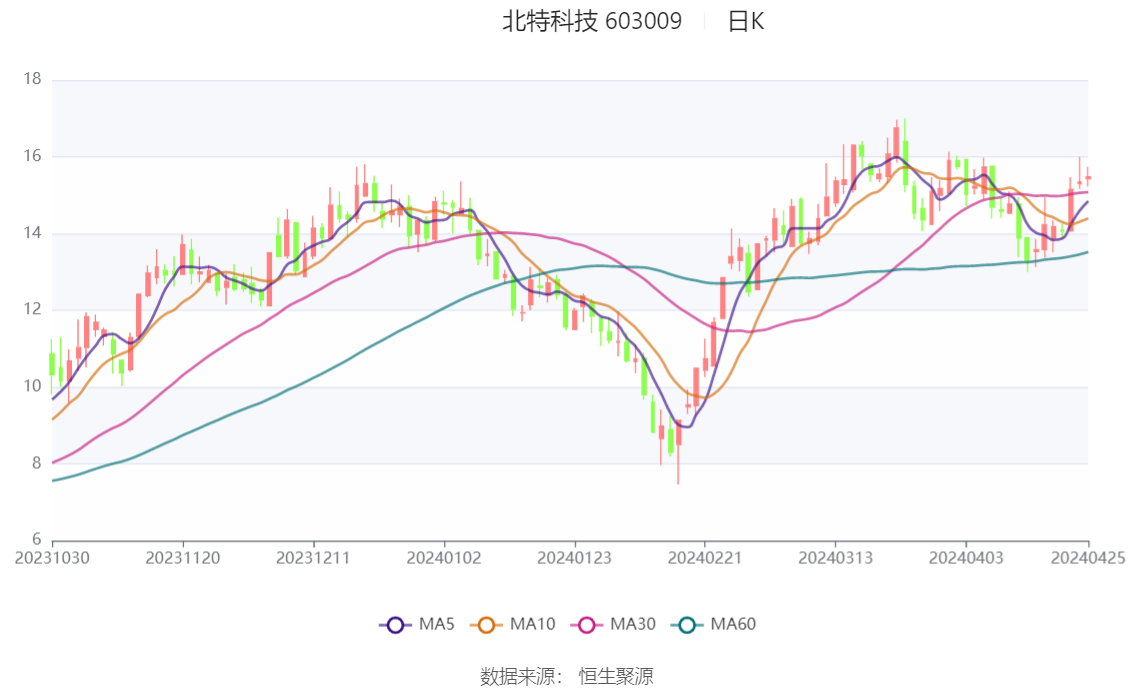This screenshot has height=689, width=1134.
Task: Click the x-axis date 20240425
Action: point(1088,558)
